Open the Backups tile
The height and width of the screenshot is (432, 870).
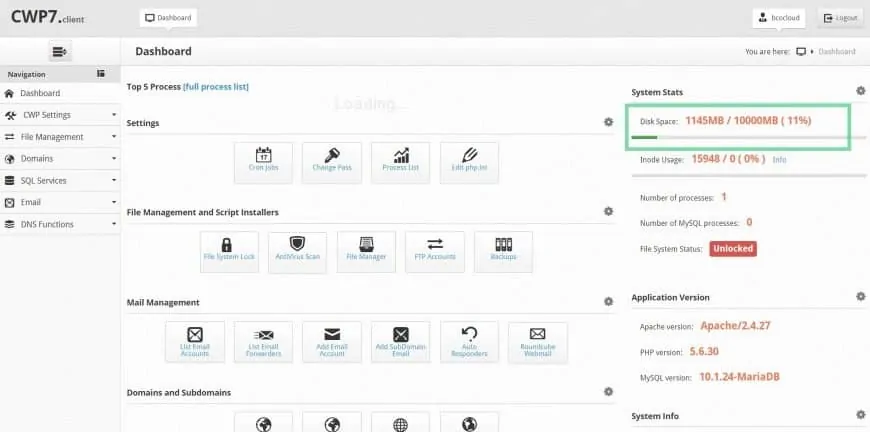coord(503,252)
